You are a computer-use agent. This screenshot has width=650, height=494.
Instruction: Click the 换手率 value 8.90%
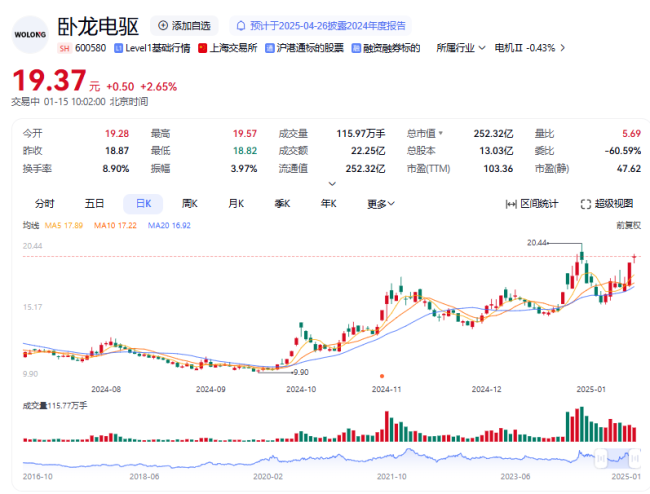(x=116, y=169)
